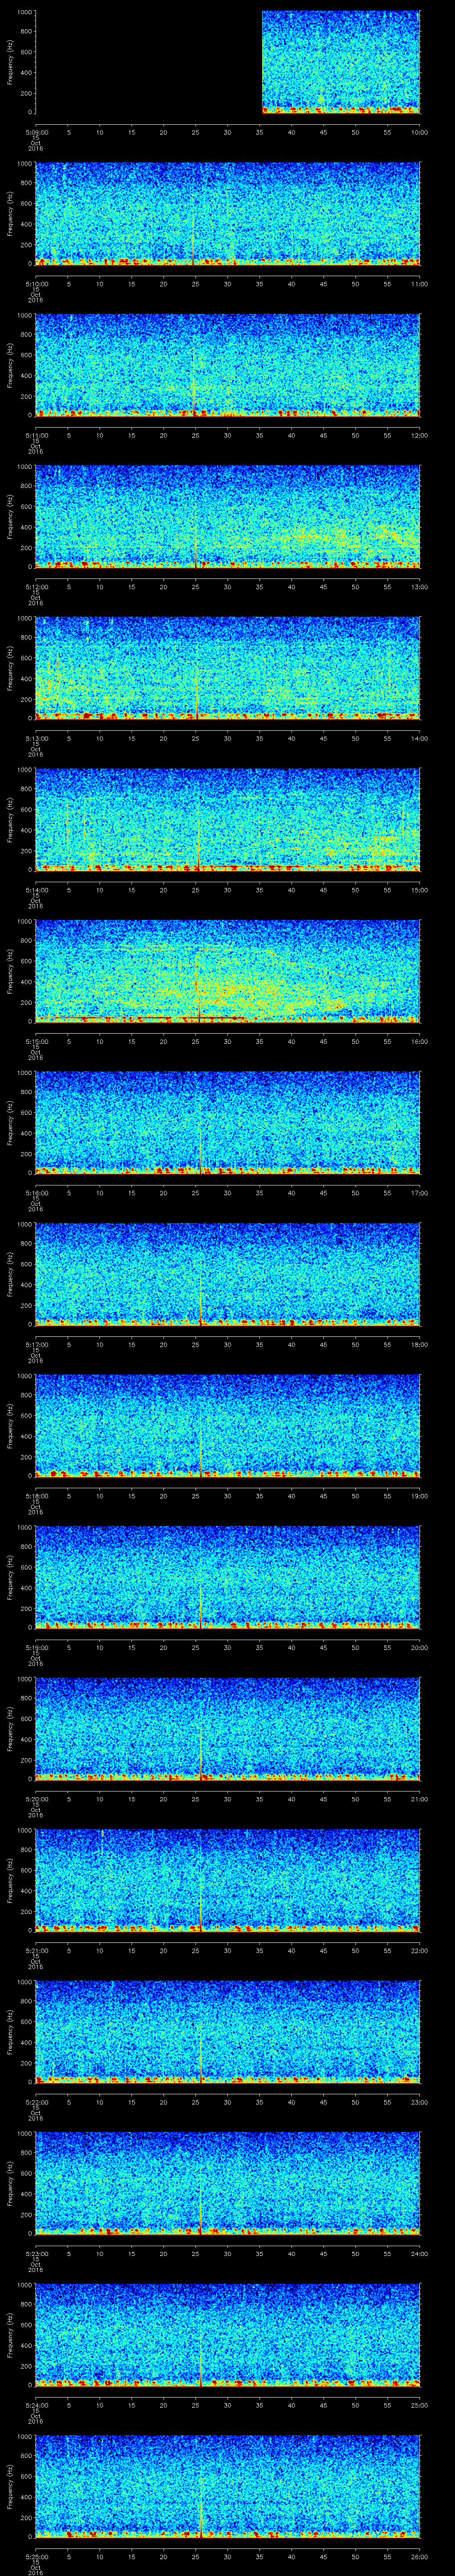Click the '5:24:00' start time label
Image resolution: width=455 pixels, height=2576 pixels.
[x=36, y=2405]
